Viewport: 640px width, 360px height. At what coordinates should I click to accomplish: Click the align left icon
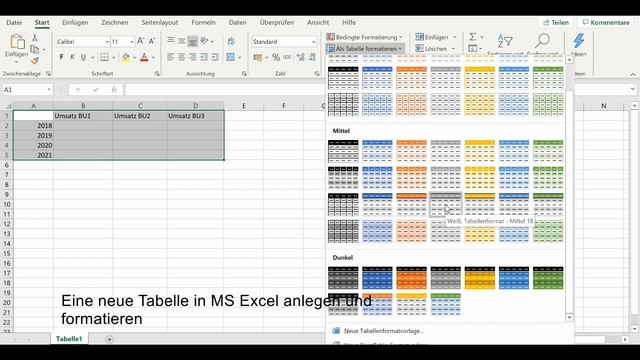171,57
